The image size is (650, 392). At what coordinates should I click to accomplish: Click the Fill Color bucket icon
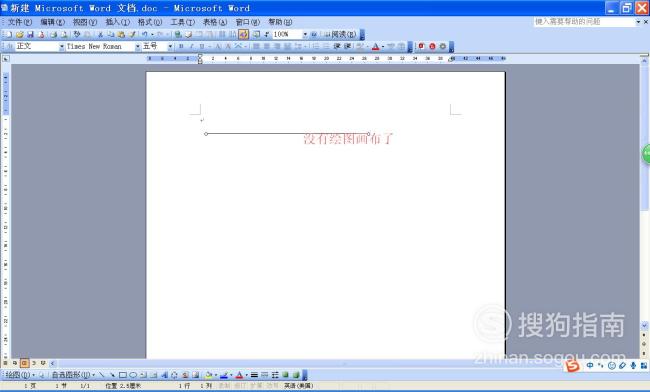tap(209, 375)
